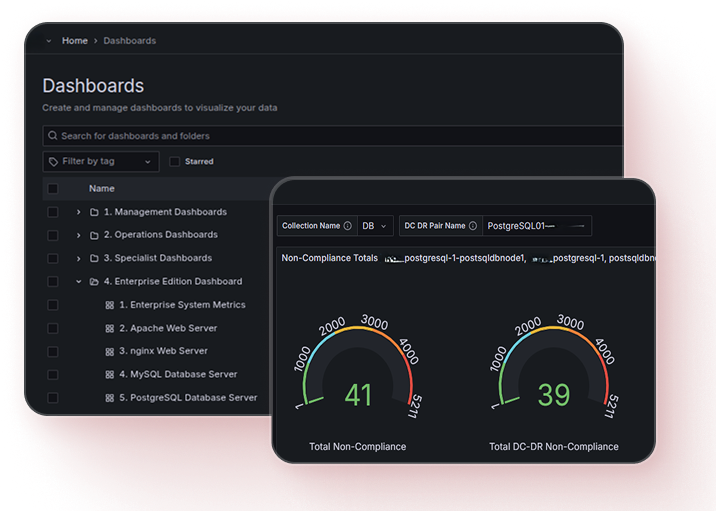Open 2. Apache Web Server dashboard
The image size is (716, 511).
pyautogui.click(x=168, y=328)
